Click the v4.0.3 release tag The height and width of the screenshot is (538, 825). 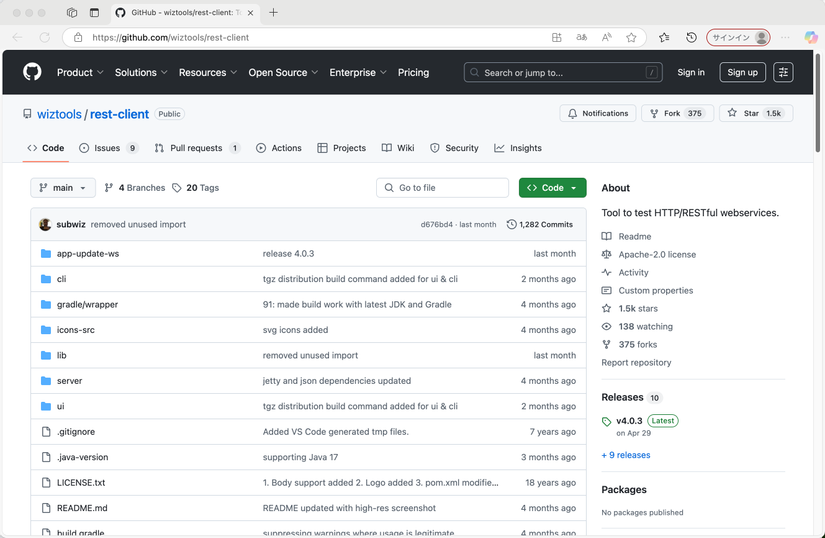(x=629, y=421)
